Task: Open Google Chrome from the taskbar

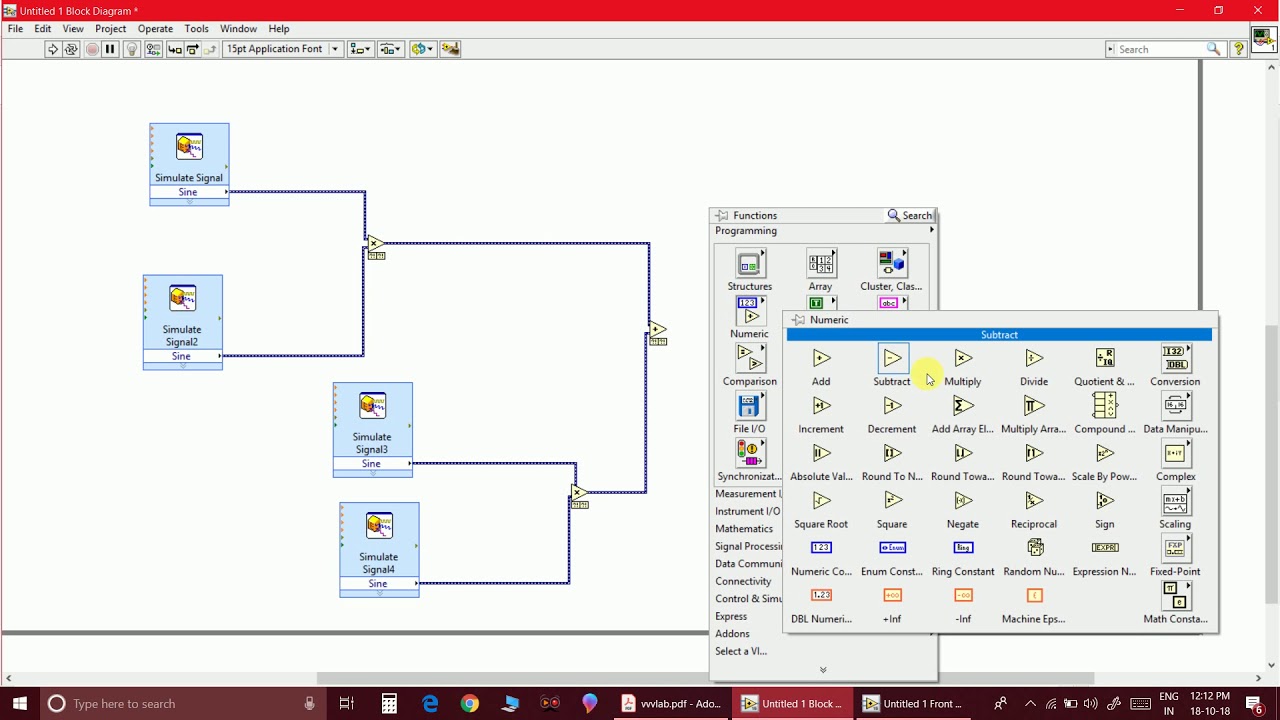Action: click(x=470, y=704)
